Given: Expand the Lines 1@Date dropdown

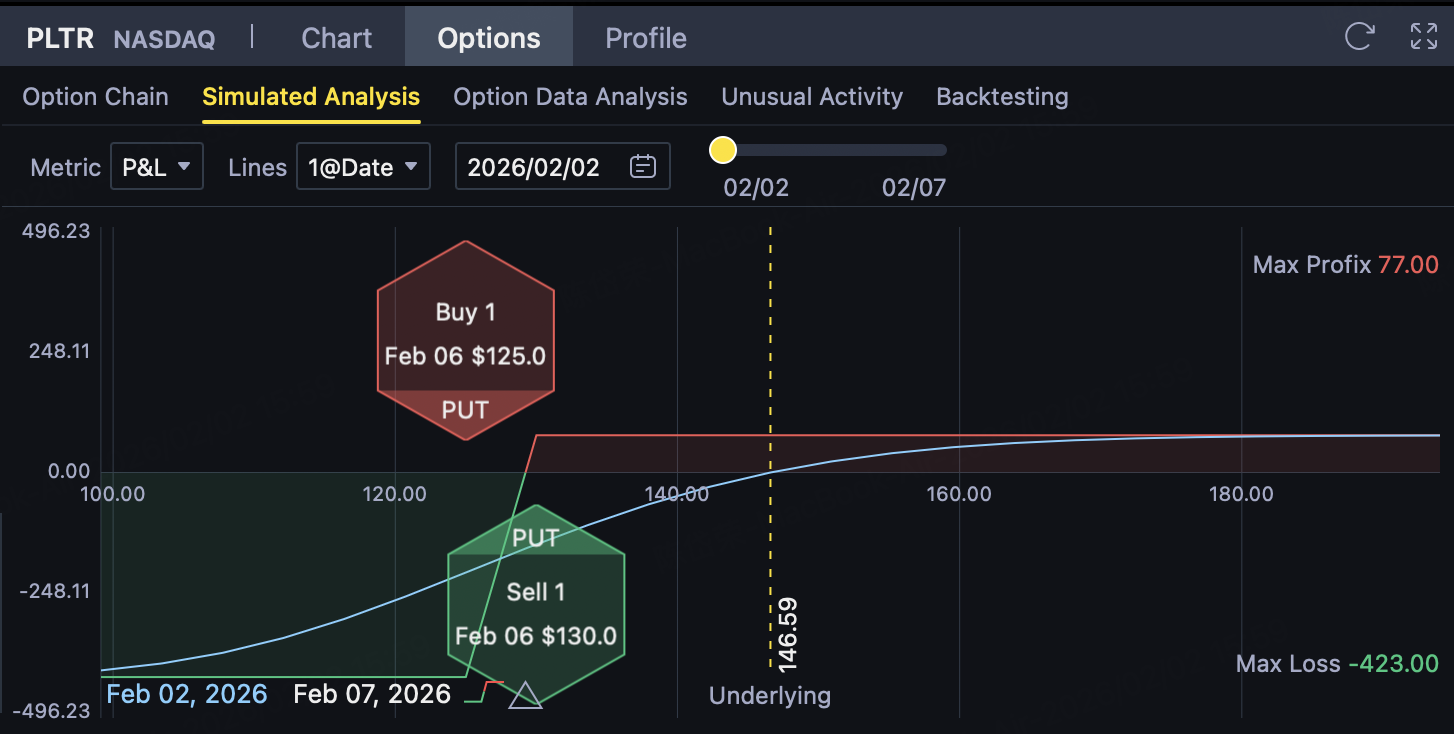Looking at the screenshot, I should [x=363, y=167].
